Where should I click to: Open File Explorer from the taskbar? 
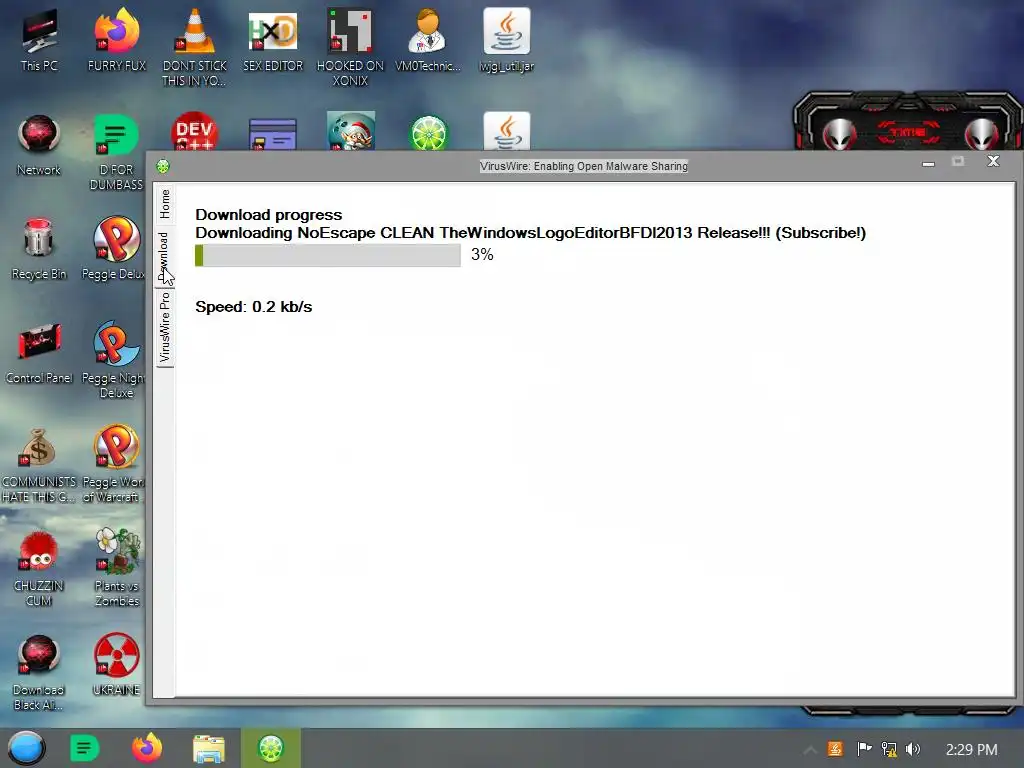209,749
